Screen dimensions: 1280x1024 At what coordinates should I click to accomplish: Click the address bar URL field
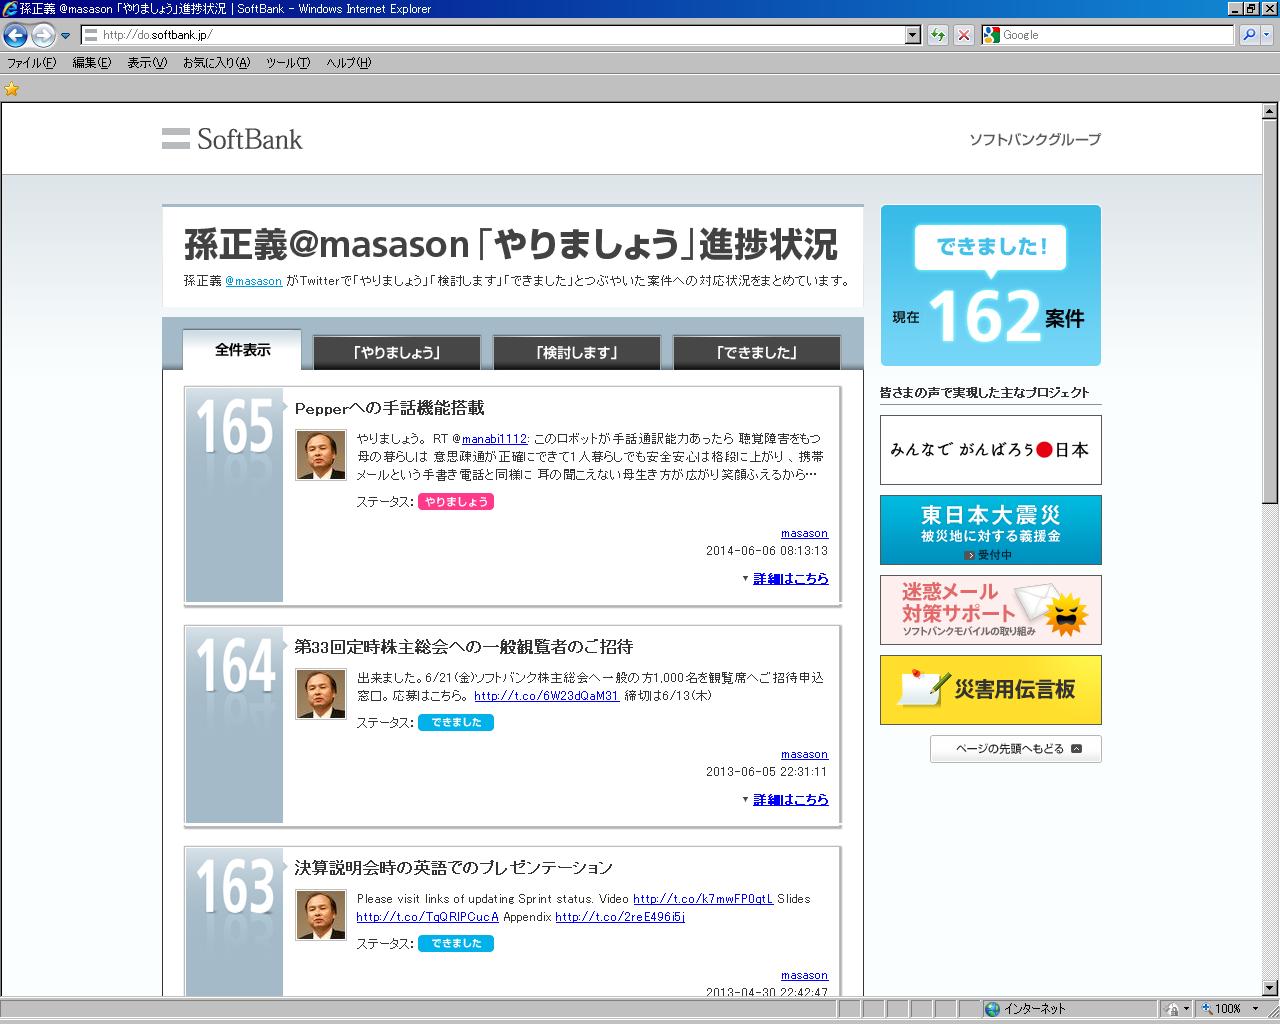(x=492, y=35)
